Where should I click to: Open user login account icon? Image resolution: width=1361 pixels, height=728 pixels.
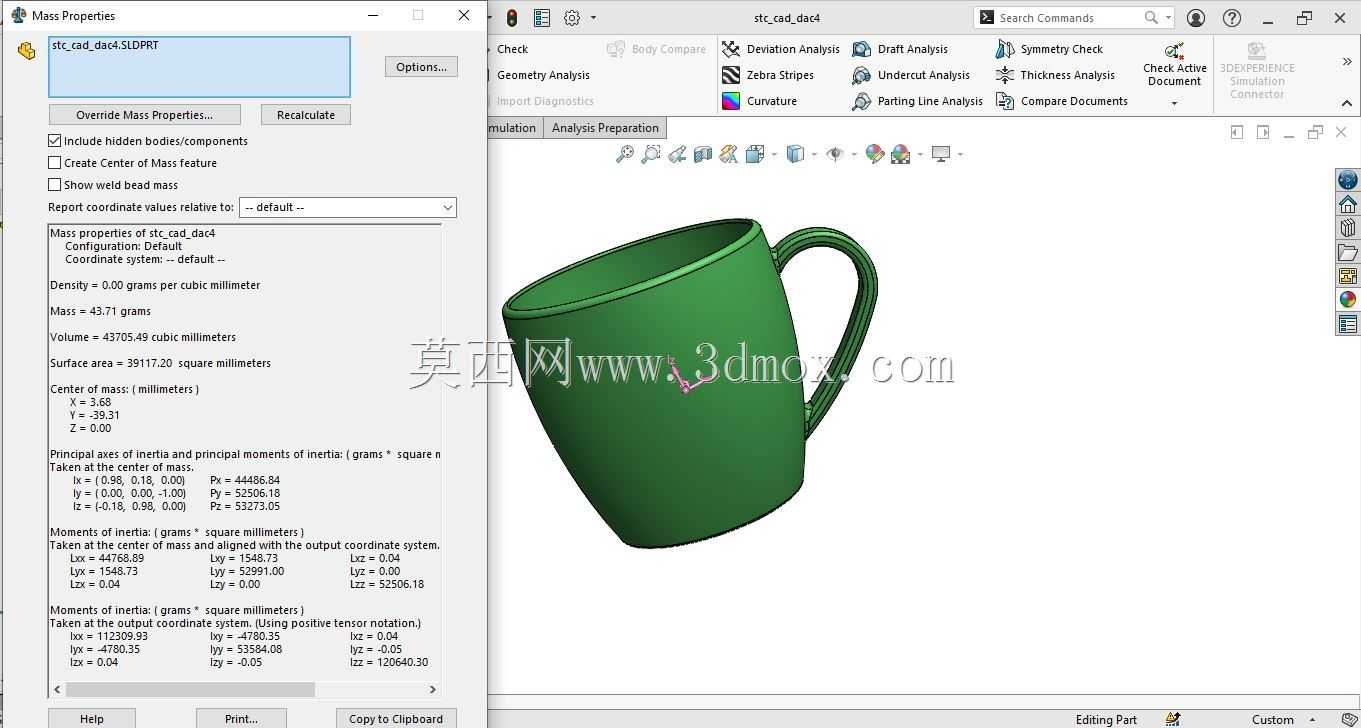[1196, 18]
